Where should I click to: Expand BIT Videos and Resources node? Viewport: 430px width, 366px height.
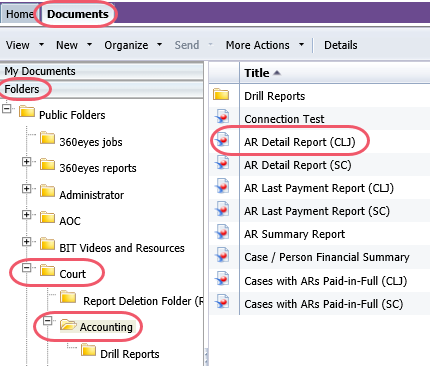(26, 242)
